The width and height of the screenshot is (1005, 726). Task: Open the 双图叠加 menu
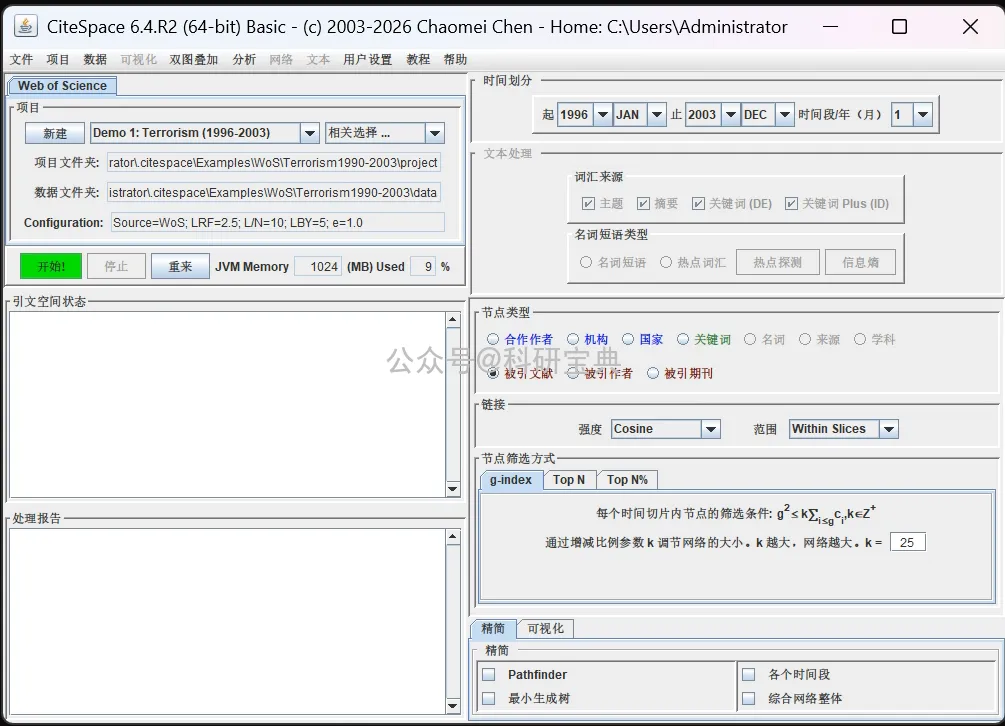click(x=194, y=60)
